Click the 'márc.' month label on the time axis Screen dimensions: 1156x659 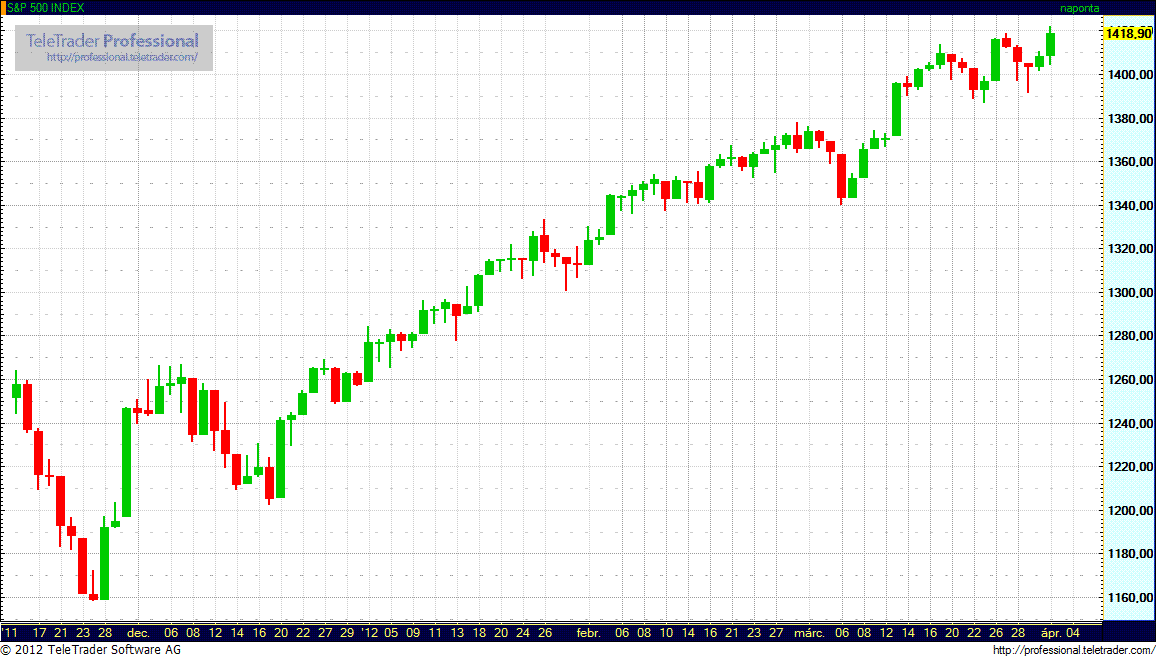click(x=808, y=633)
